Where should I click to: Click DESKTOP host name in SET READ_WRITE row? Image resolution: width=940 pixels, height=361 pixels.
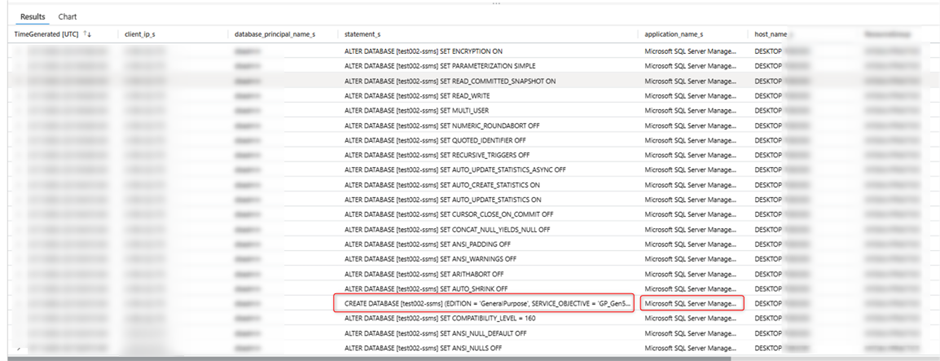(x=769, y=96)
